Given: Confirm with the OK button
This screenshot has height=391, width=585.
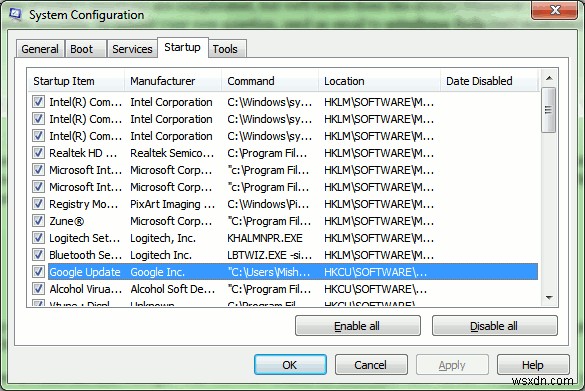Looking at the screenshot, I should [290, 365].
